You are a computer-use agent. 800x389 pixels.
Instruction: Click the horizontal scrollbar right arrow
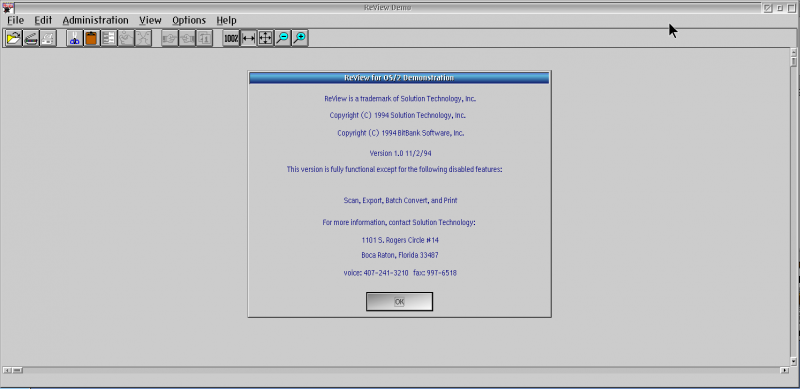pos(784,370)
